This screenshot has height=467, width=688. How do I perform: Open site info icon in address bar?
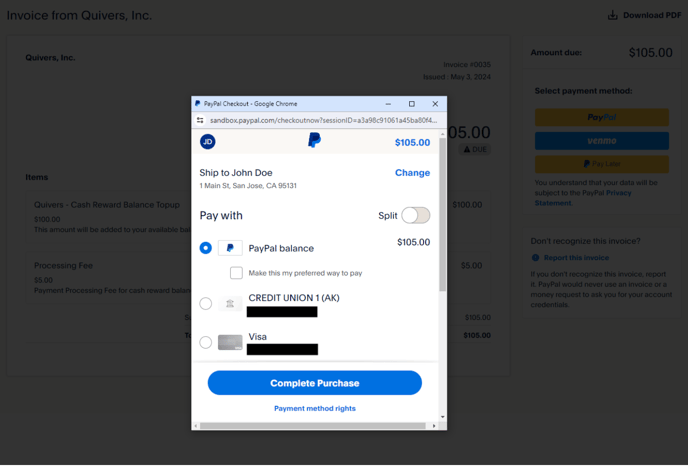click(x=200, y=120)
